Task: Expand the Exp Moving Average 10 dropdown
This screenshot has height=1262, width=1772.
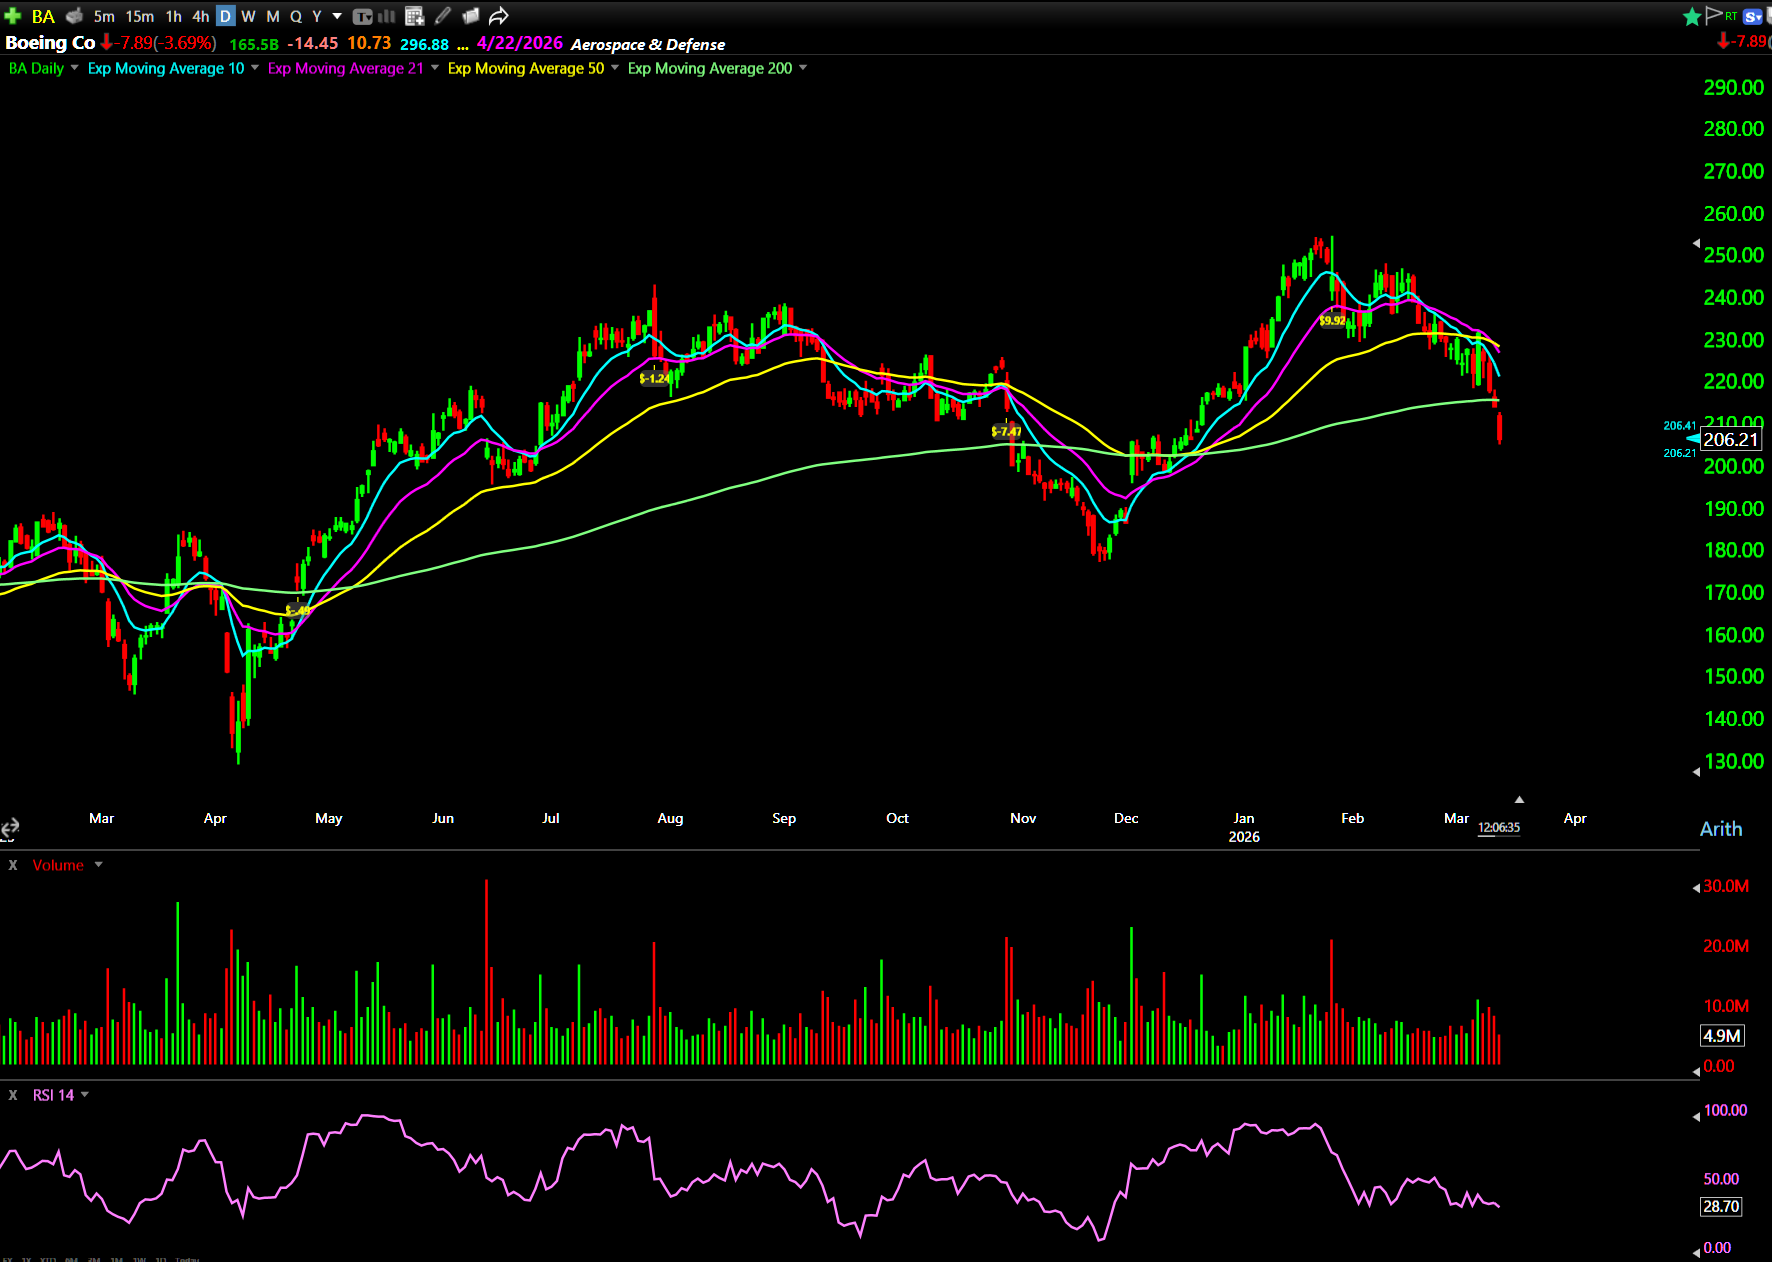Action: point(255,68)
